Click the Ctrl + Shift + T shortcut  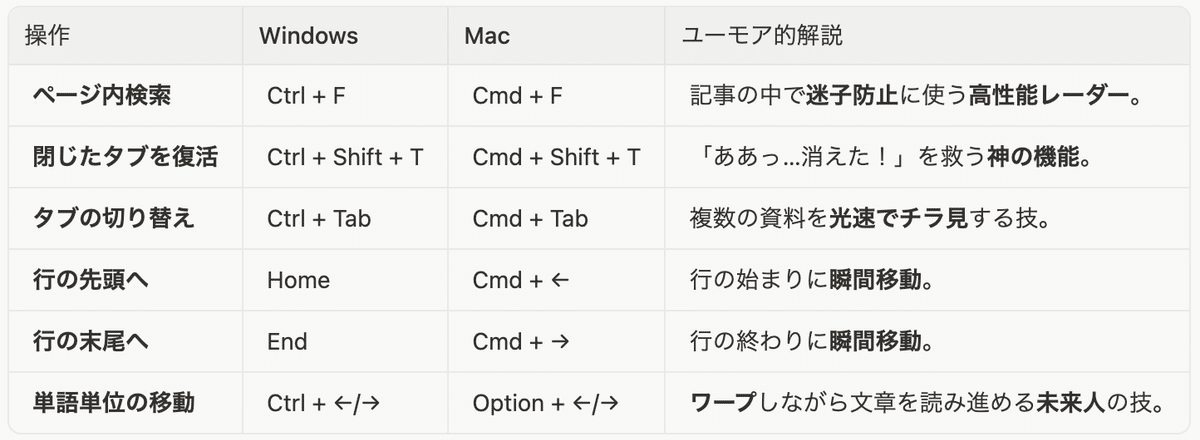click(x=345, y=157)
